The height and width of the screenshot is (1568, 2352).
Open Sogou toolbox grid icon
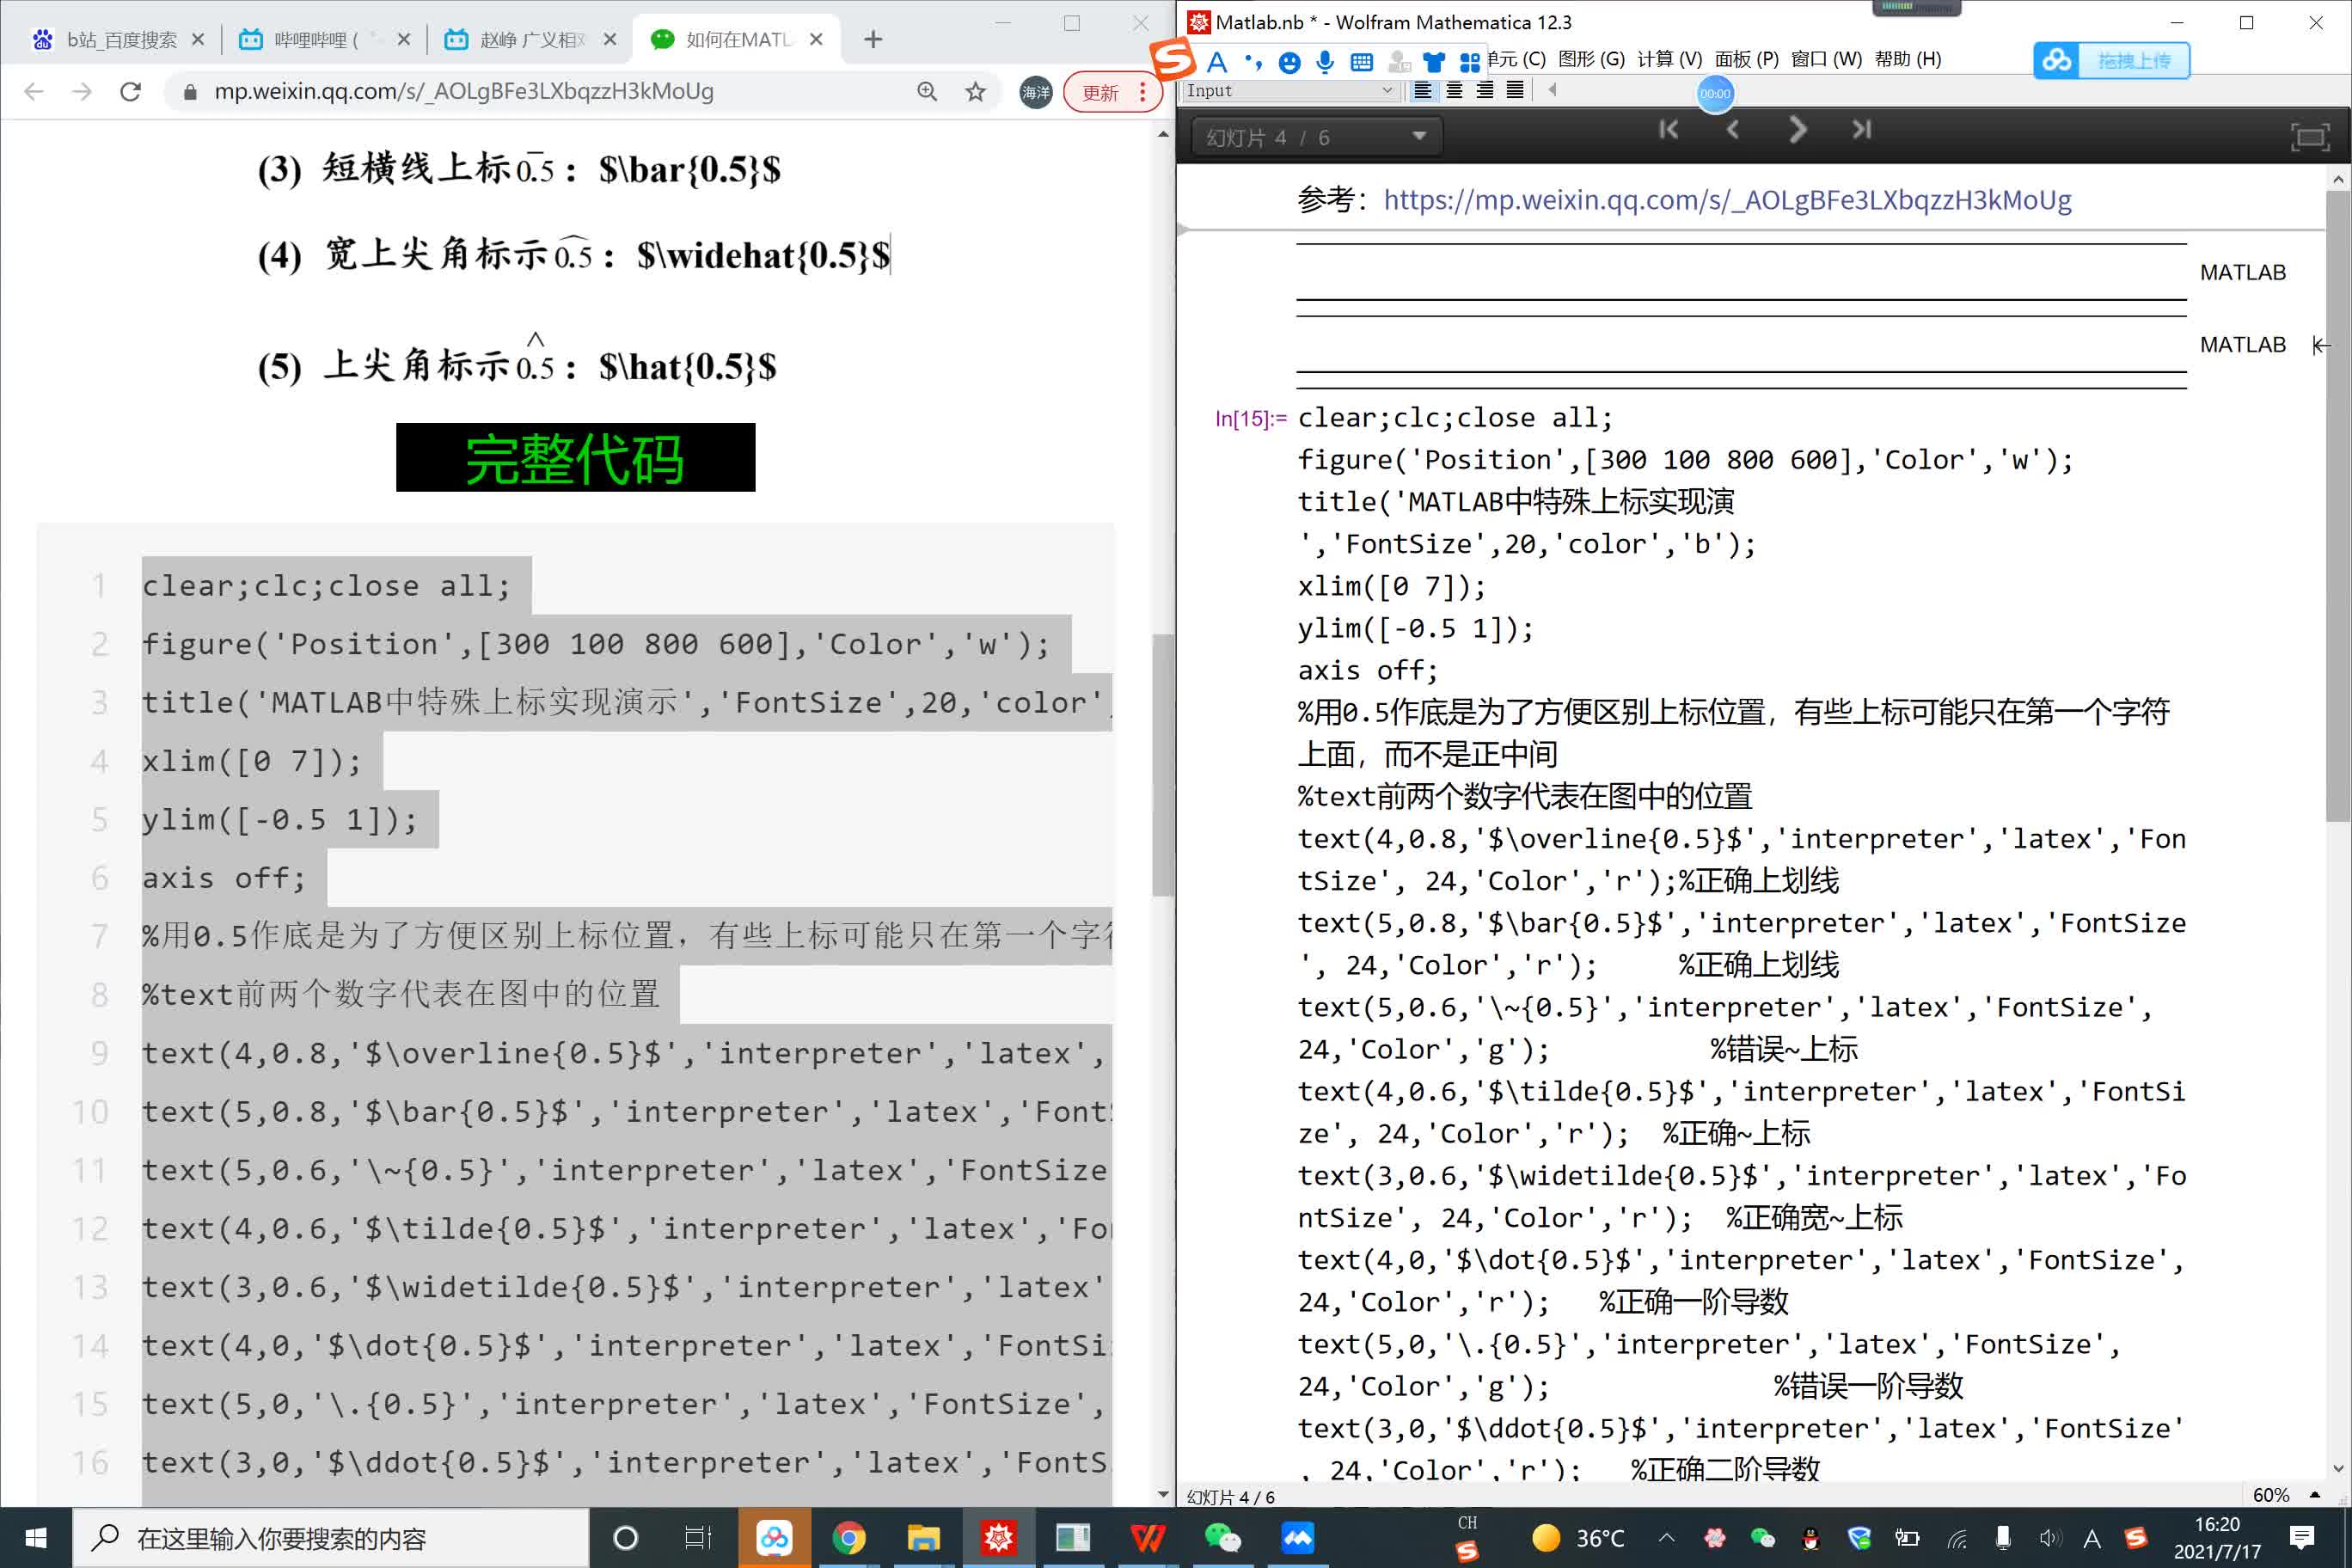[1470, 63]
